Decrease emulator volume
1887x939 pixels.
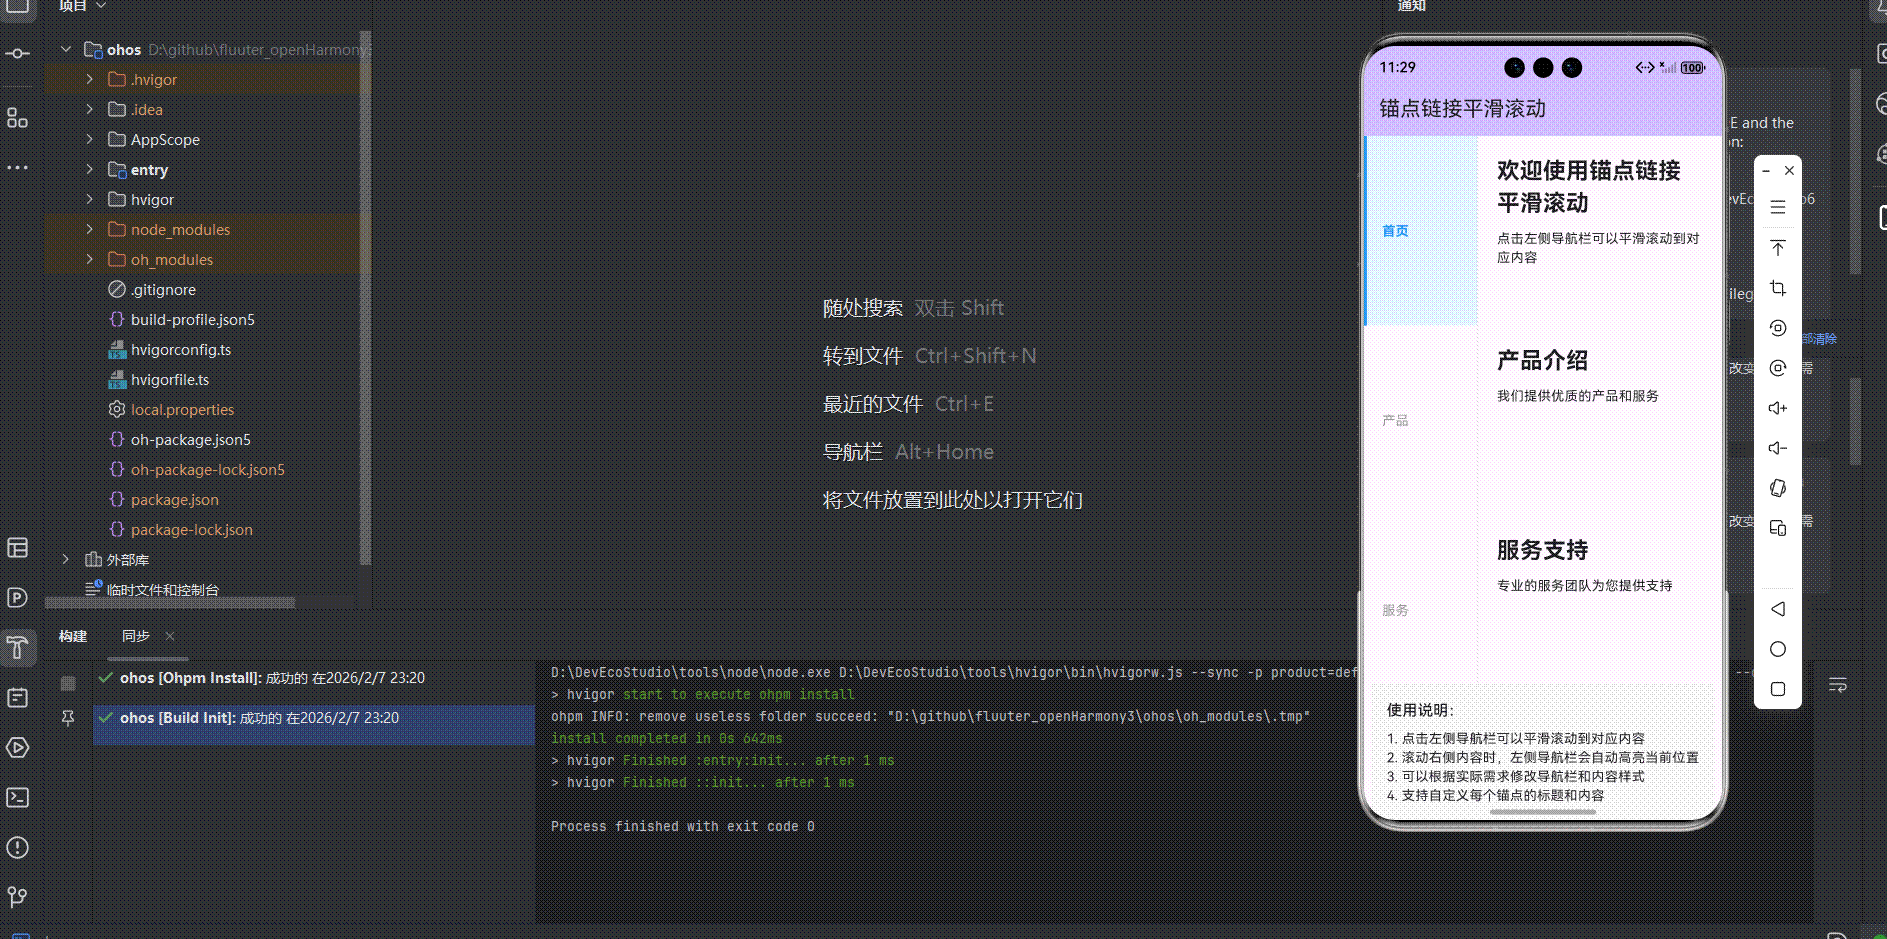[x=1777, y=448]
